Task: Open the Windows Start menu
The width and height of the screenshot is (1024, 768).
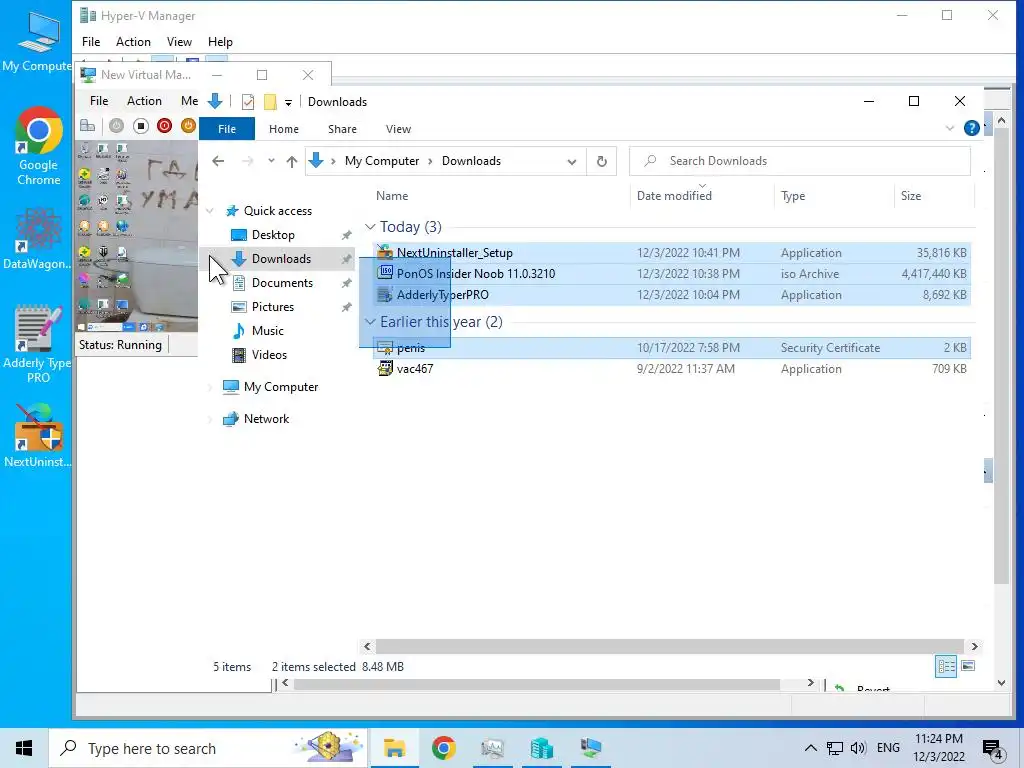Action: (24, 748)
